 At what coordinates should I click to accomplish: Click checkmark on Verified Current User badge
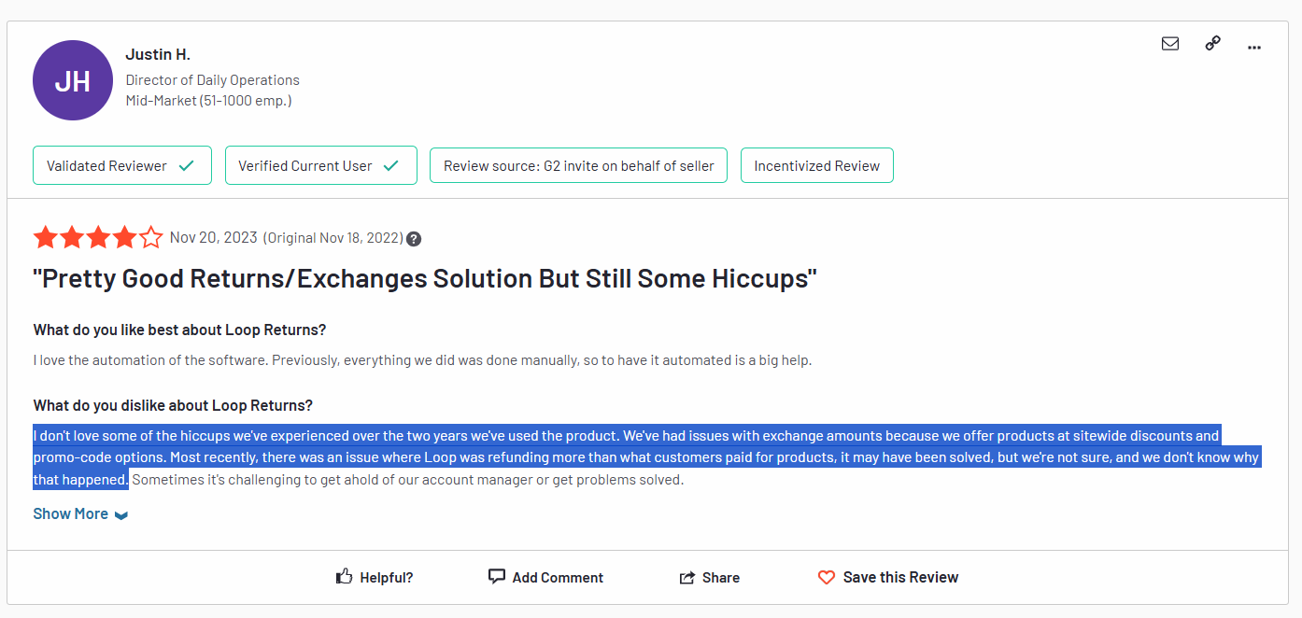coord(391,166)
